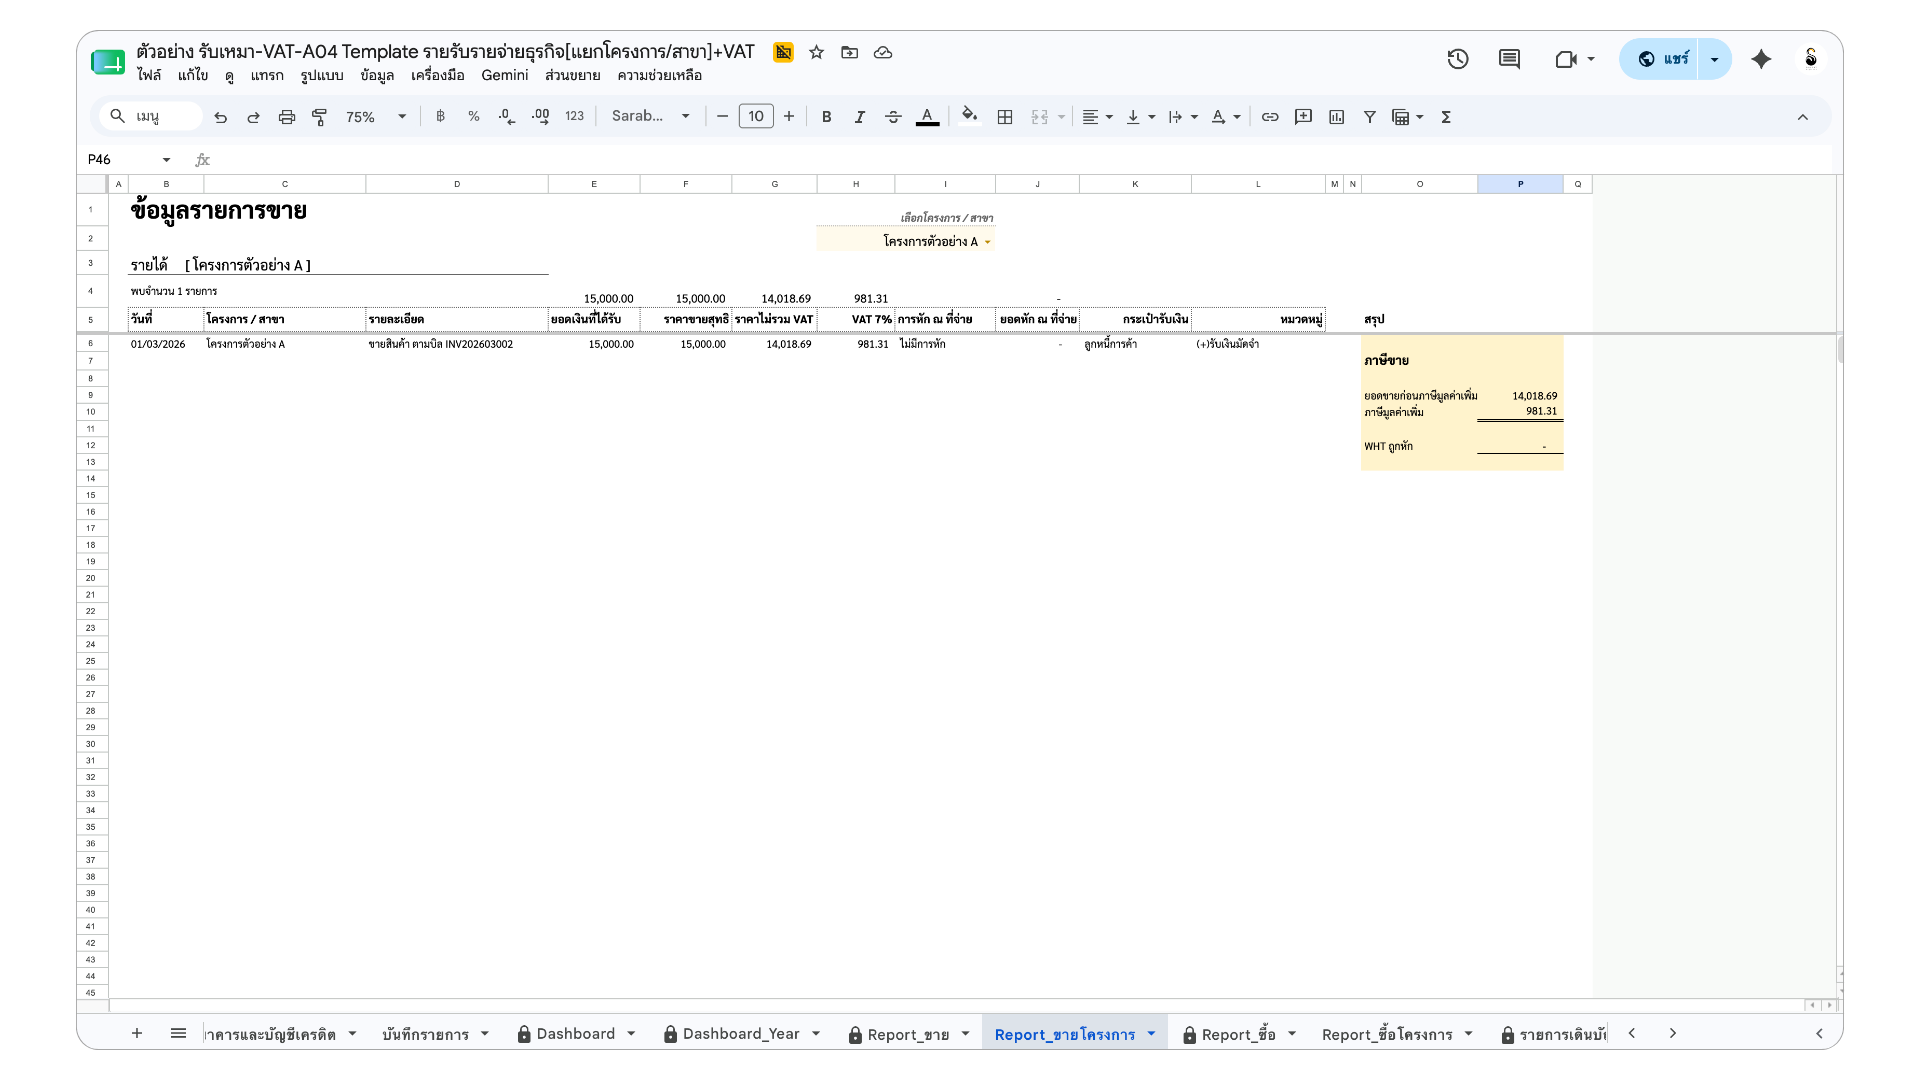The height and width of the screenshot is (1080, 1920).
Task: Open the ไฟล์ menu
Action: 149,75
